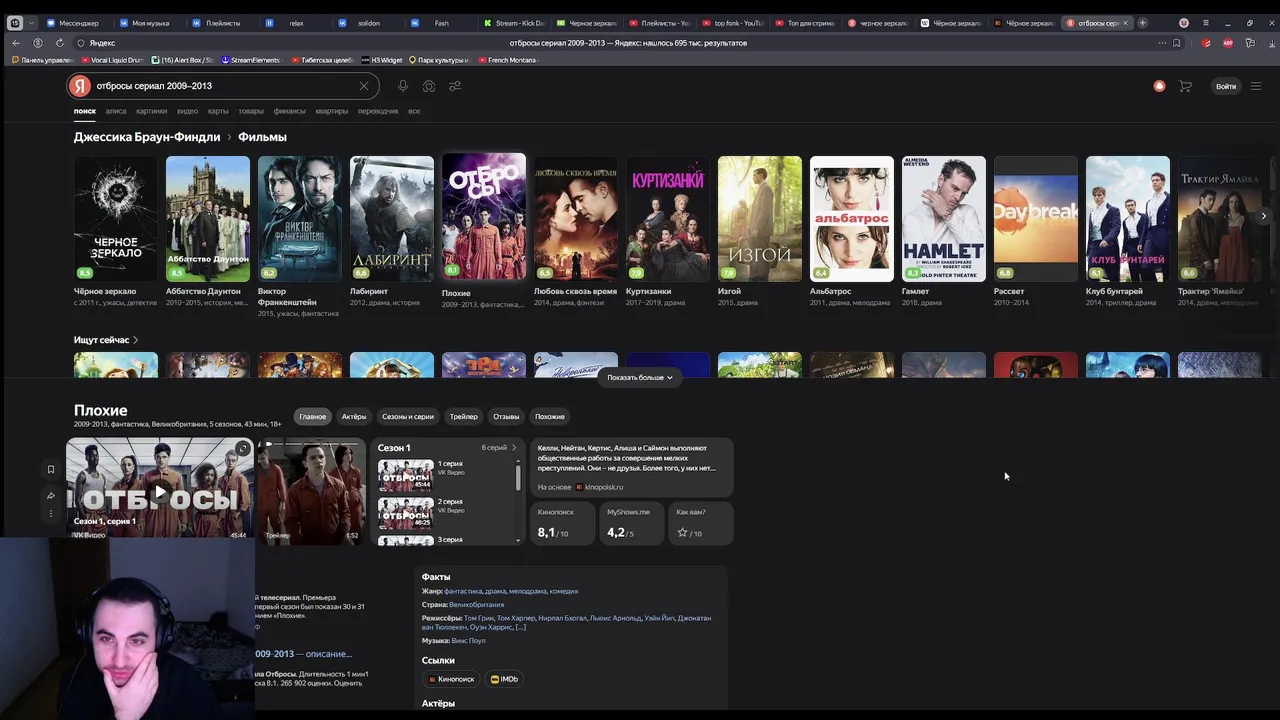The image size is (1280, 720).
Task: Expand Показать больше dropdown
Action: click(640, 377)
